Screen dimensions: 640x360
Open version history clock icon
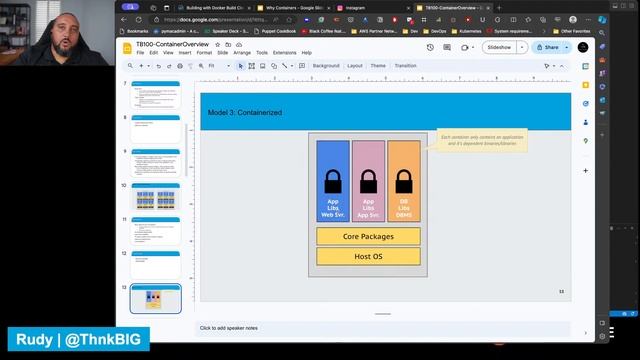(430, 47)
